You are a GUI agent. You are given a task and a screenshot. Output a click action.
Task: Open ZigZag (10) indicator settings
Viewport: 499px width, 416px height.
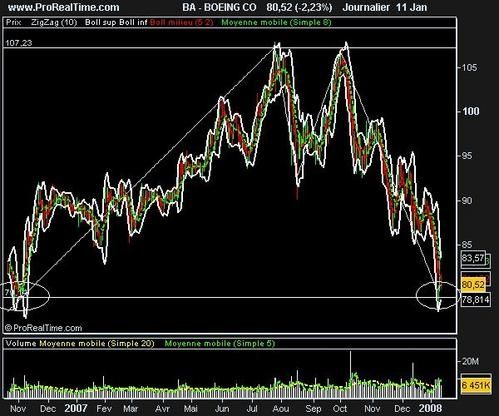coord(54,22)
